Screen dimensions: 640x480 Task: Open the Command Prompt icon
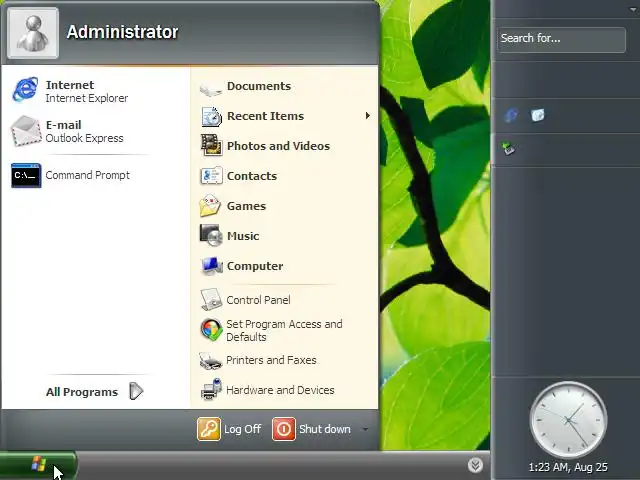26,176
